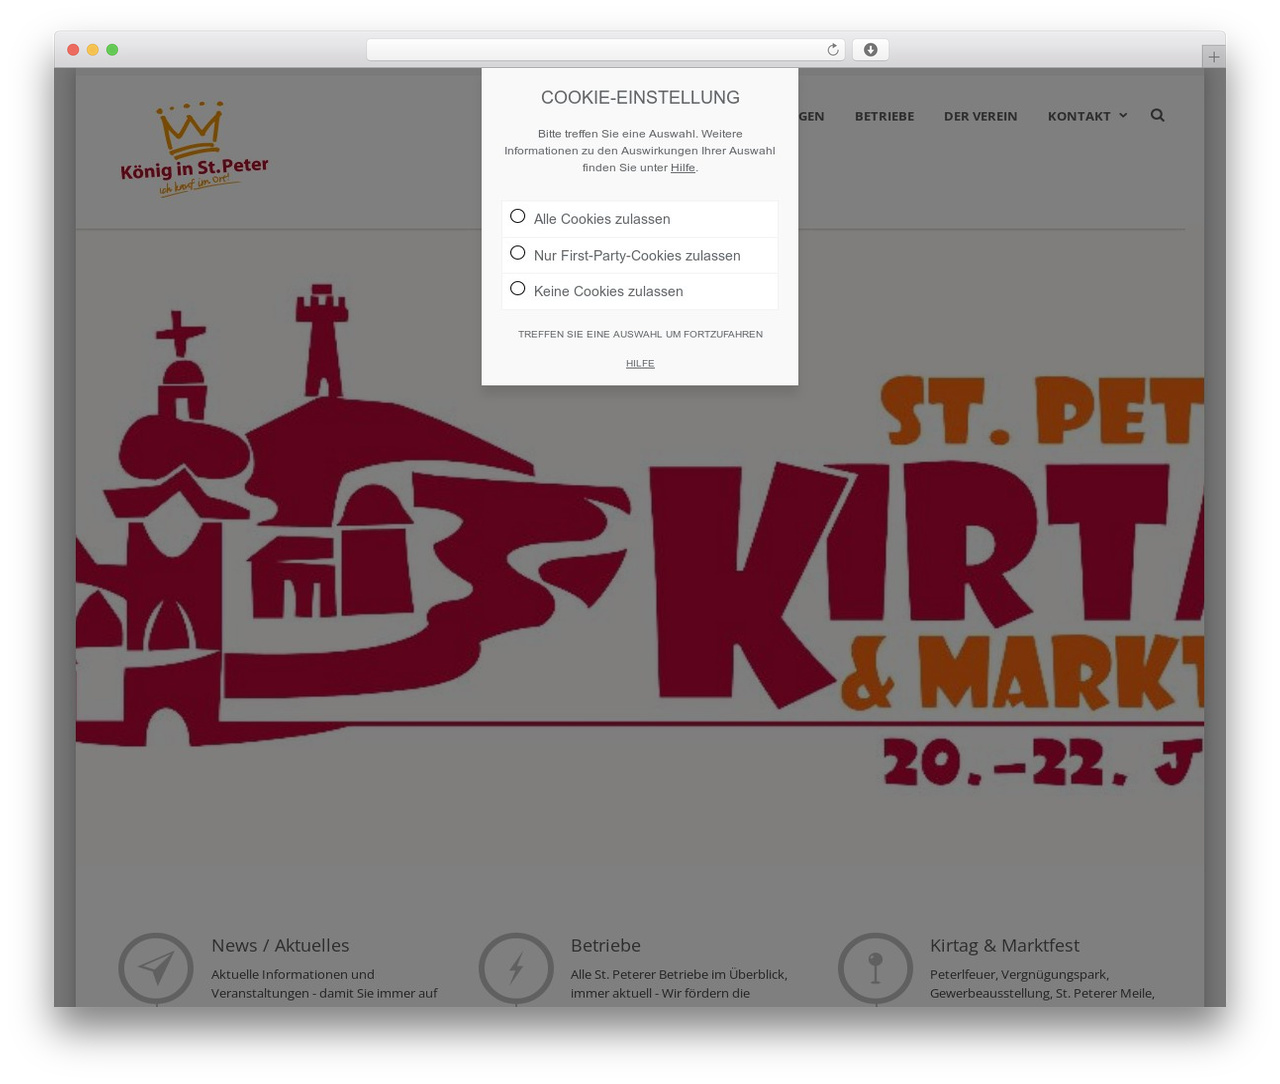Click the macOS green fullscreen window button
The image size is (1280, 1084).
coord(112,50)
